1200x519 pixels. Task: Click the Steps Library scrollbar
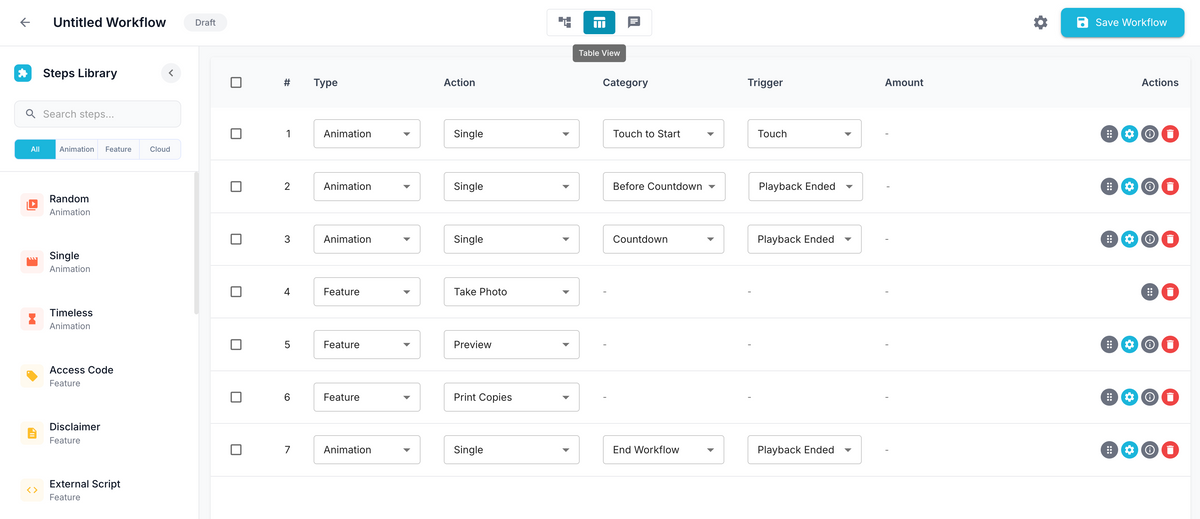[x=196, y=243]
